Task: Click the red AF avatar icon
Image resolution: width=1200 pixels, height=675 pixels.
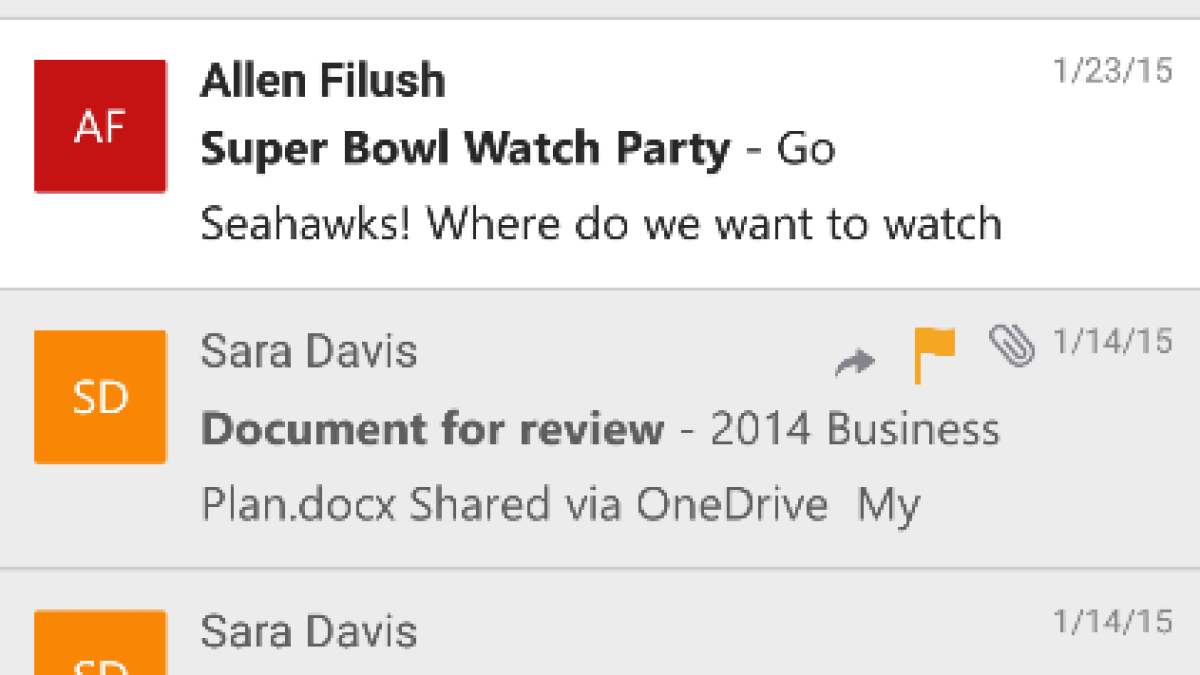Action: (100, 126)
